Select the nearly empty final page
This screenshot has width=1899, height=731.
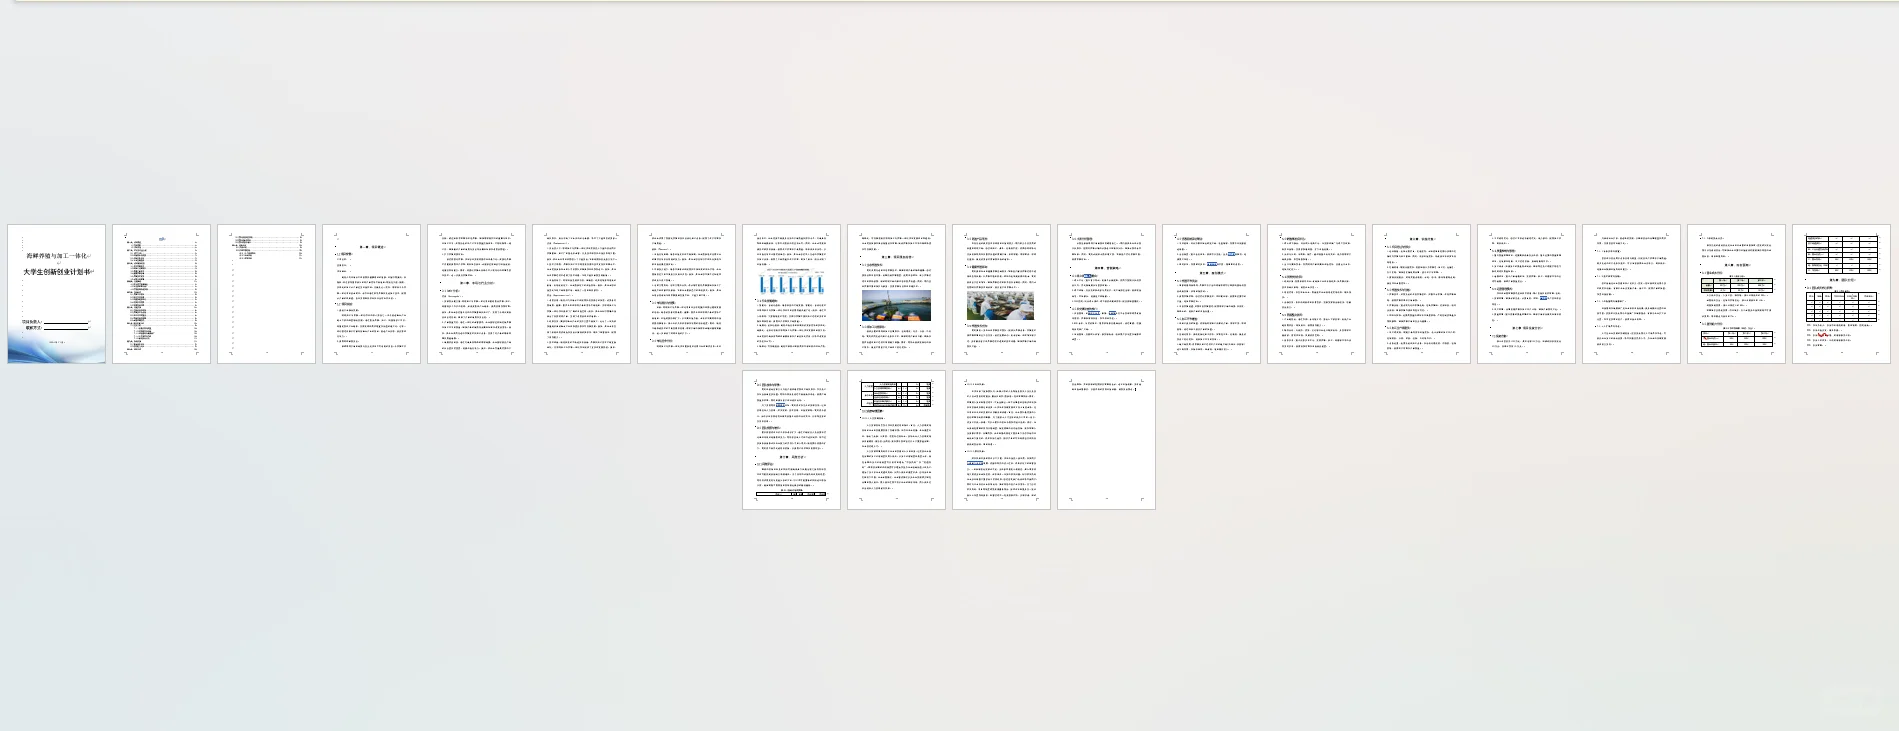[1107, 440]
